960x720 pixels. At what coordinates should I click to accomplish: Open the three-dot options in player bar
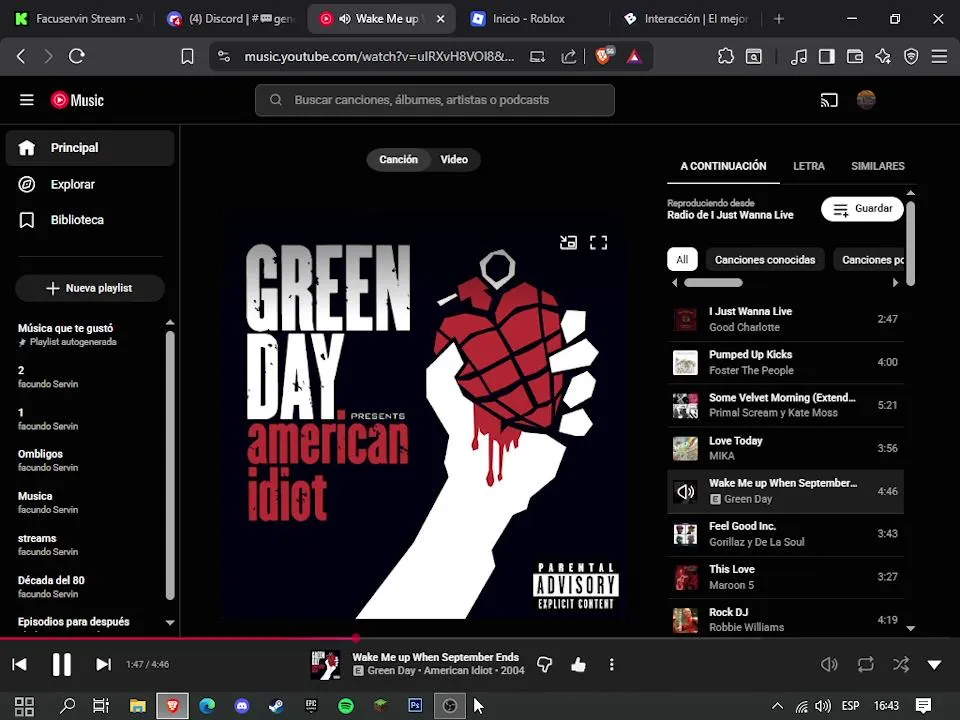tap(611, 664)
